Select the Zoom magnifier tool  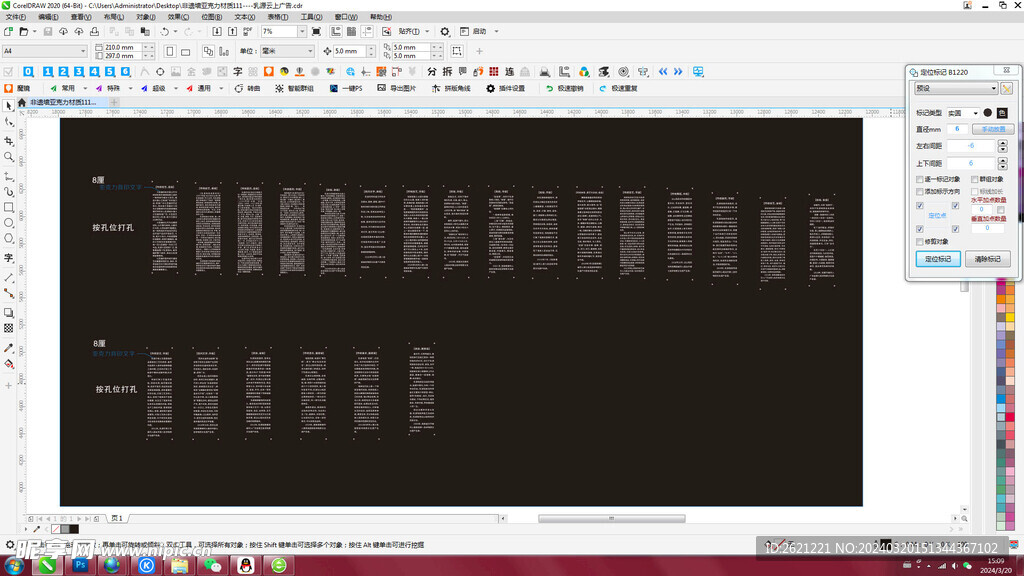[x=9, y=157]
